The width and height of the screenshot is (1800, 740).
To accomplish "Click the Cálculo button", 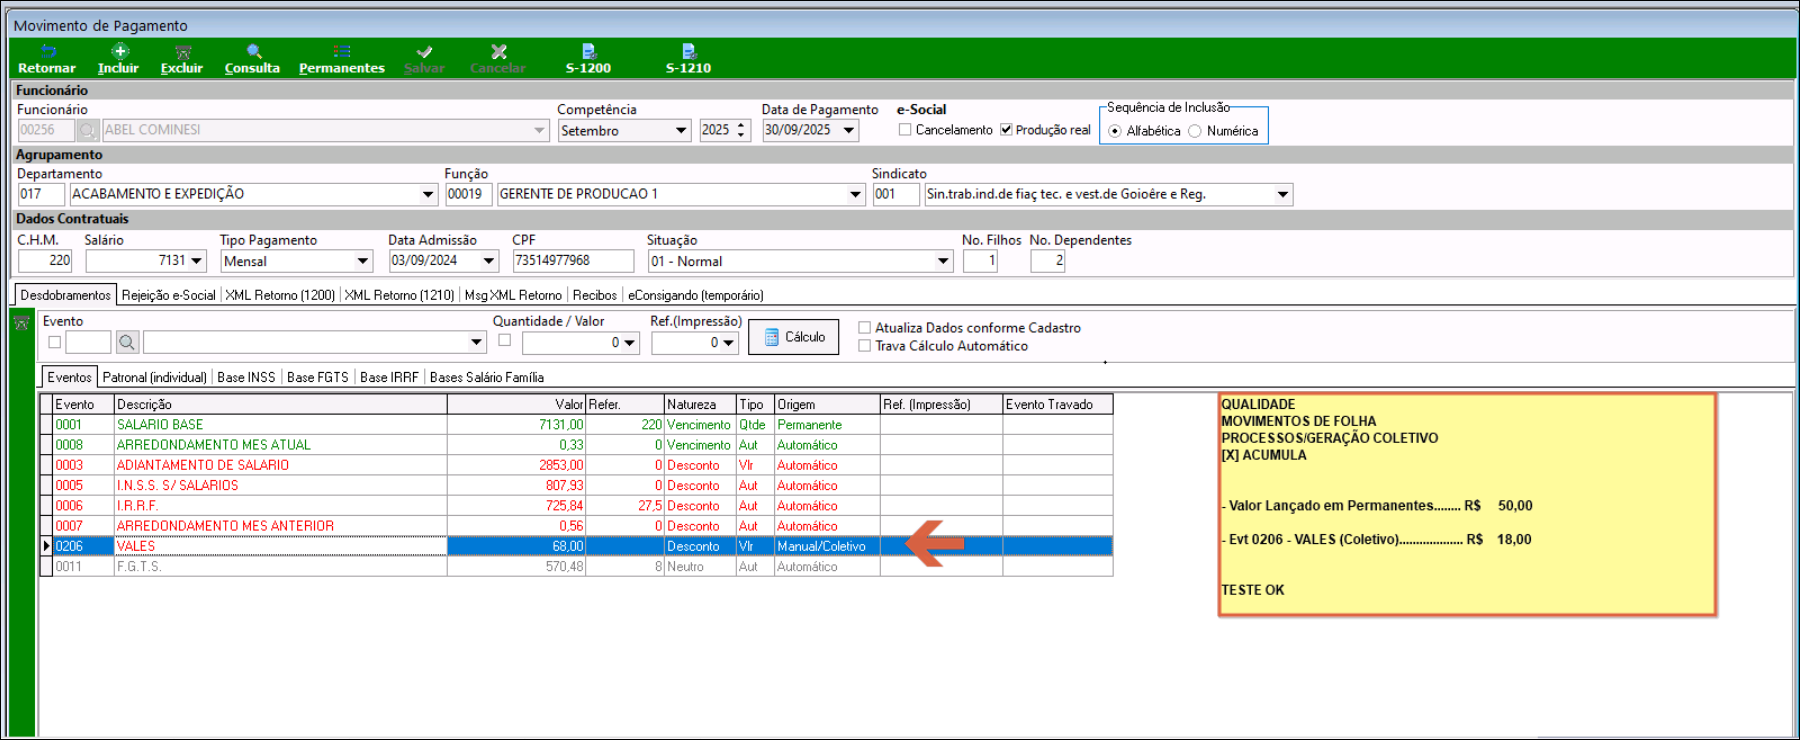I will tap(794, 337).
